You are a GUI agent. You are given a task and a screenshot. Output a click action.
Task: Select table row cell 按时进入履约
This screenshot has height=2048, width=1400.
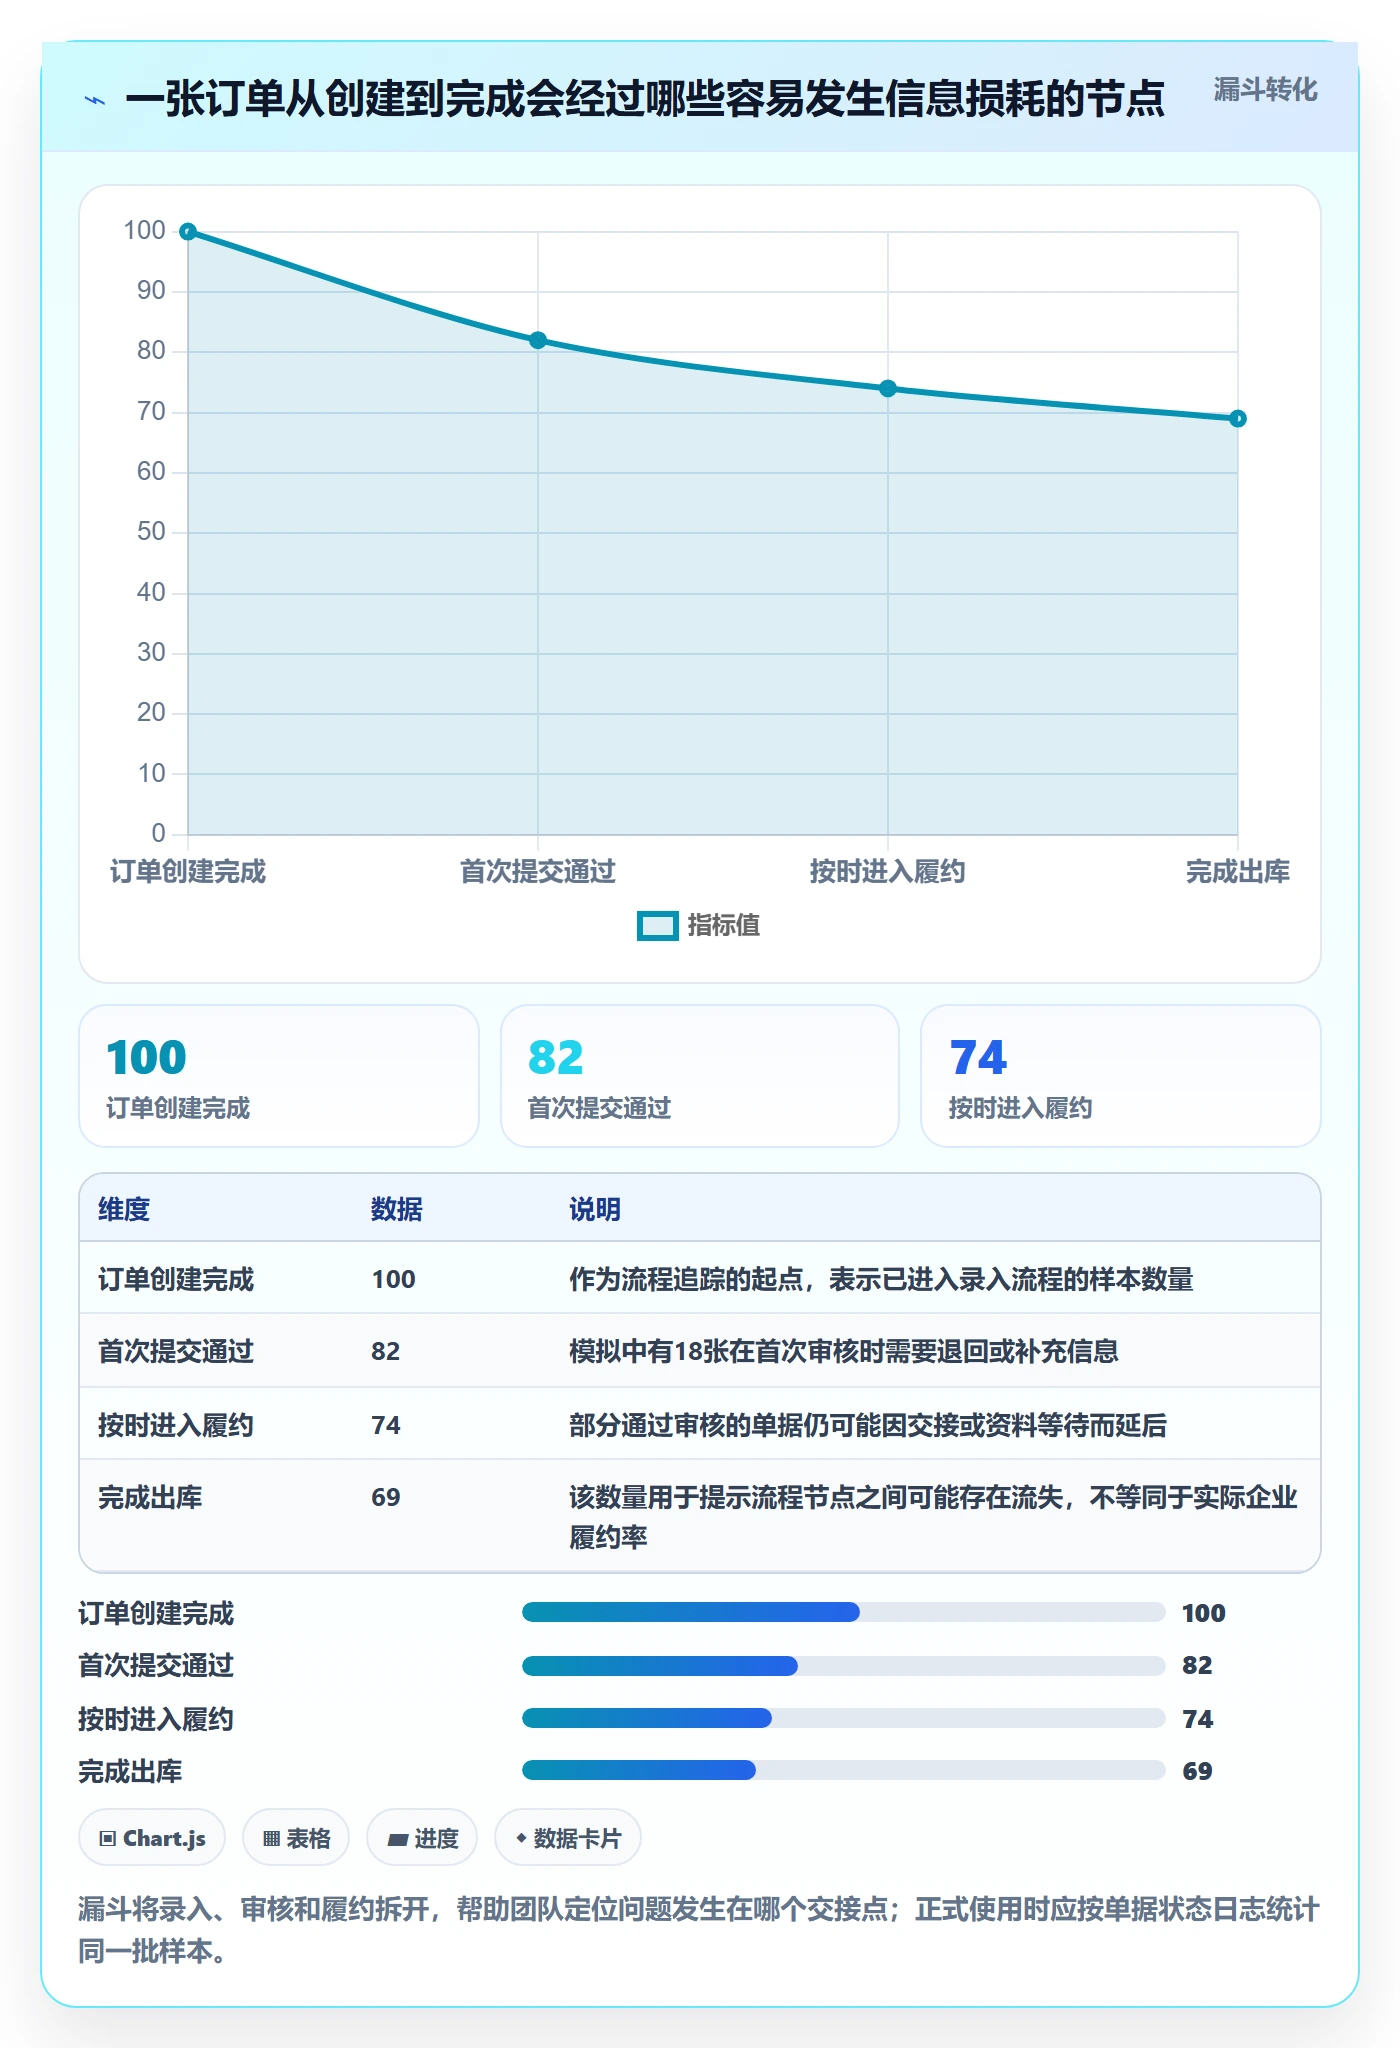pos(176,1425)
